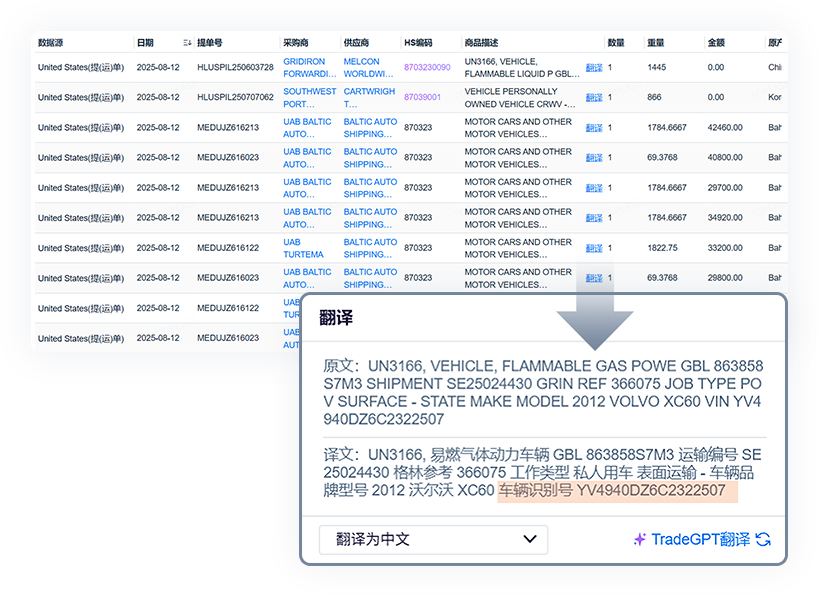Viewport: 819px width, 594px height.
Task: Open the 翻译为中文 language dropdown
Action: (433, 539)
